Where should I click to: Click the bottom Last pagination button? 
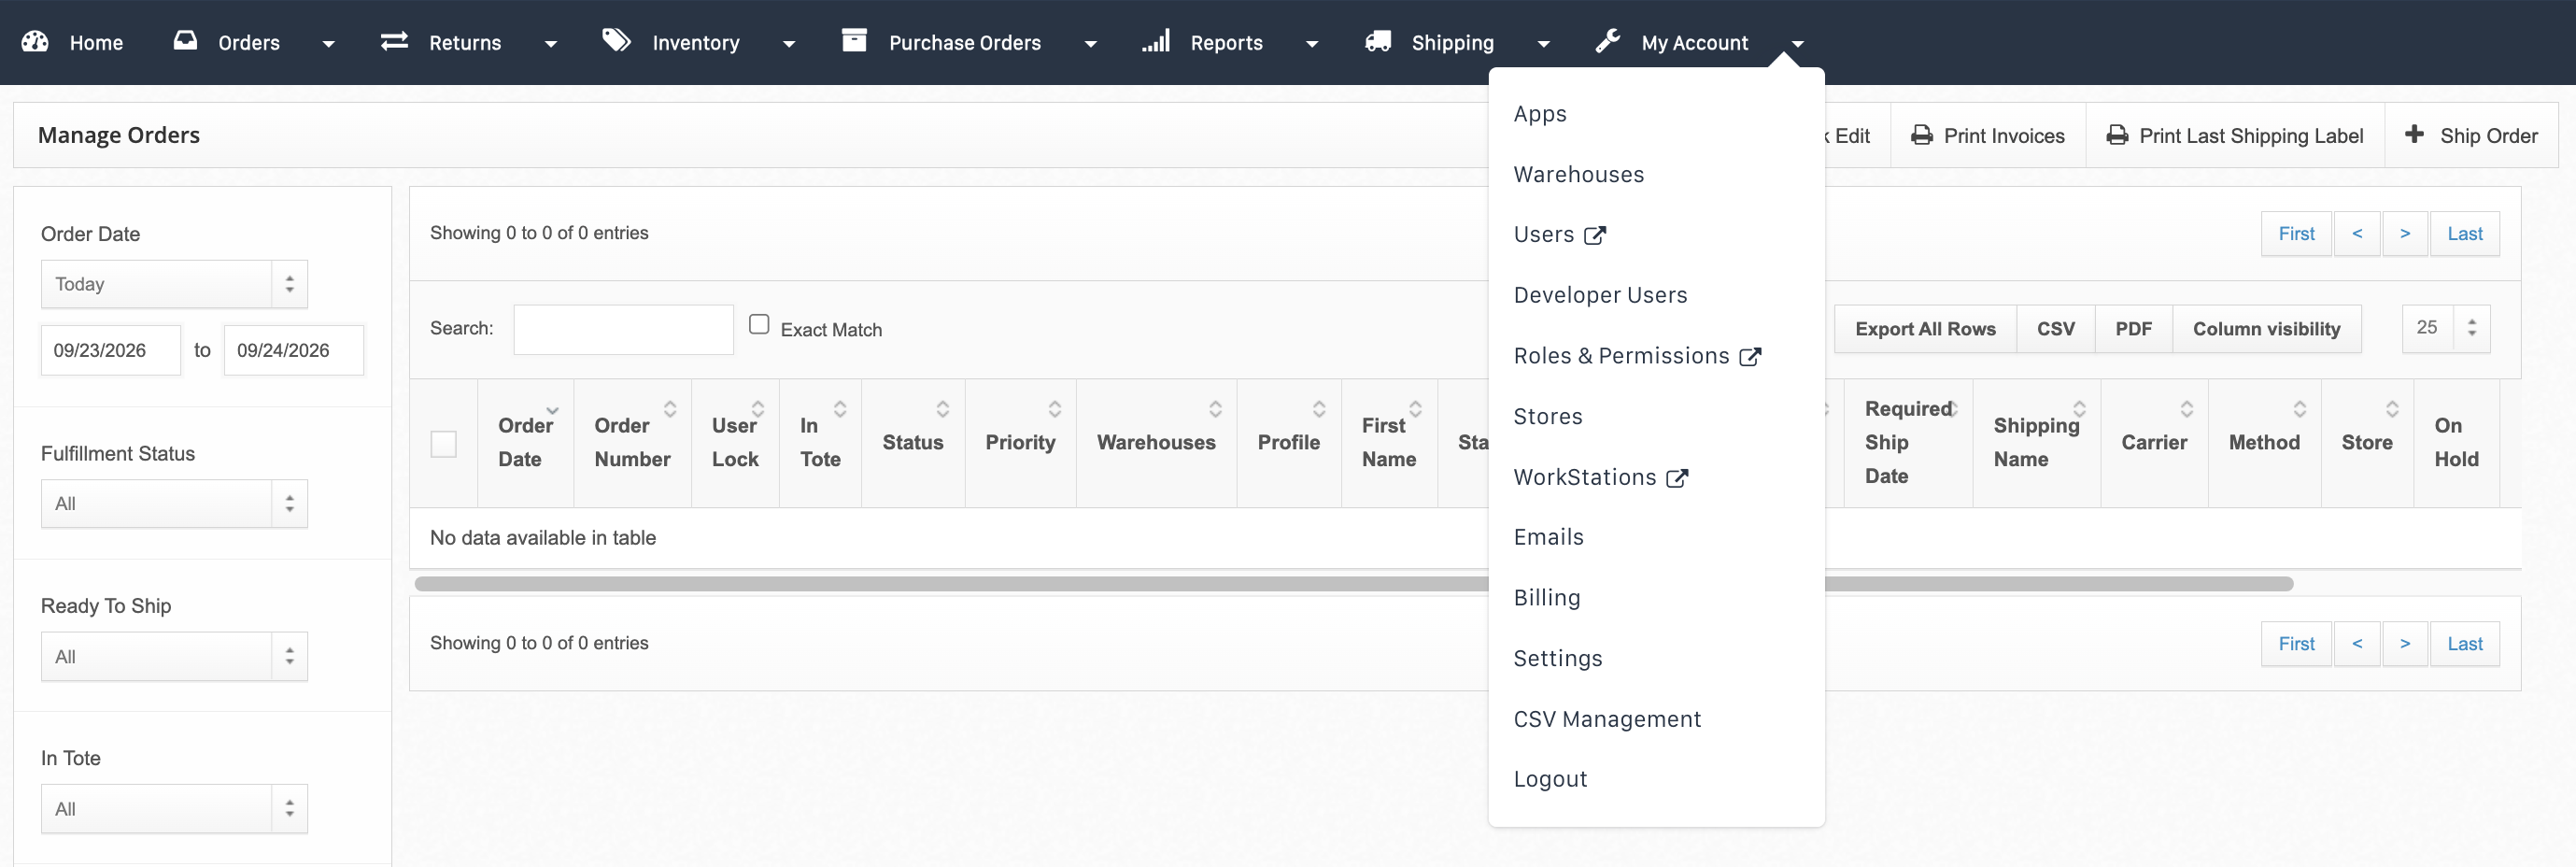click(x=2464, y=644)
